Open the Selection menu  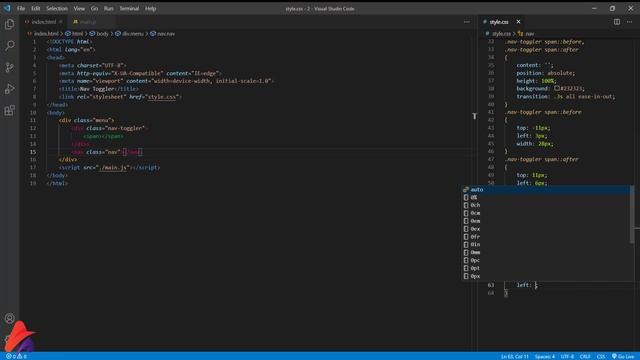click(57, 8)
